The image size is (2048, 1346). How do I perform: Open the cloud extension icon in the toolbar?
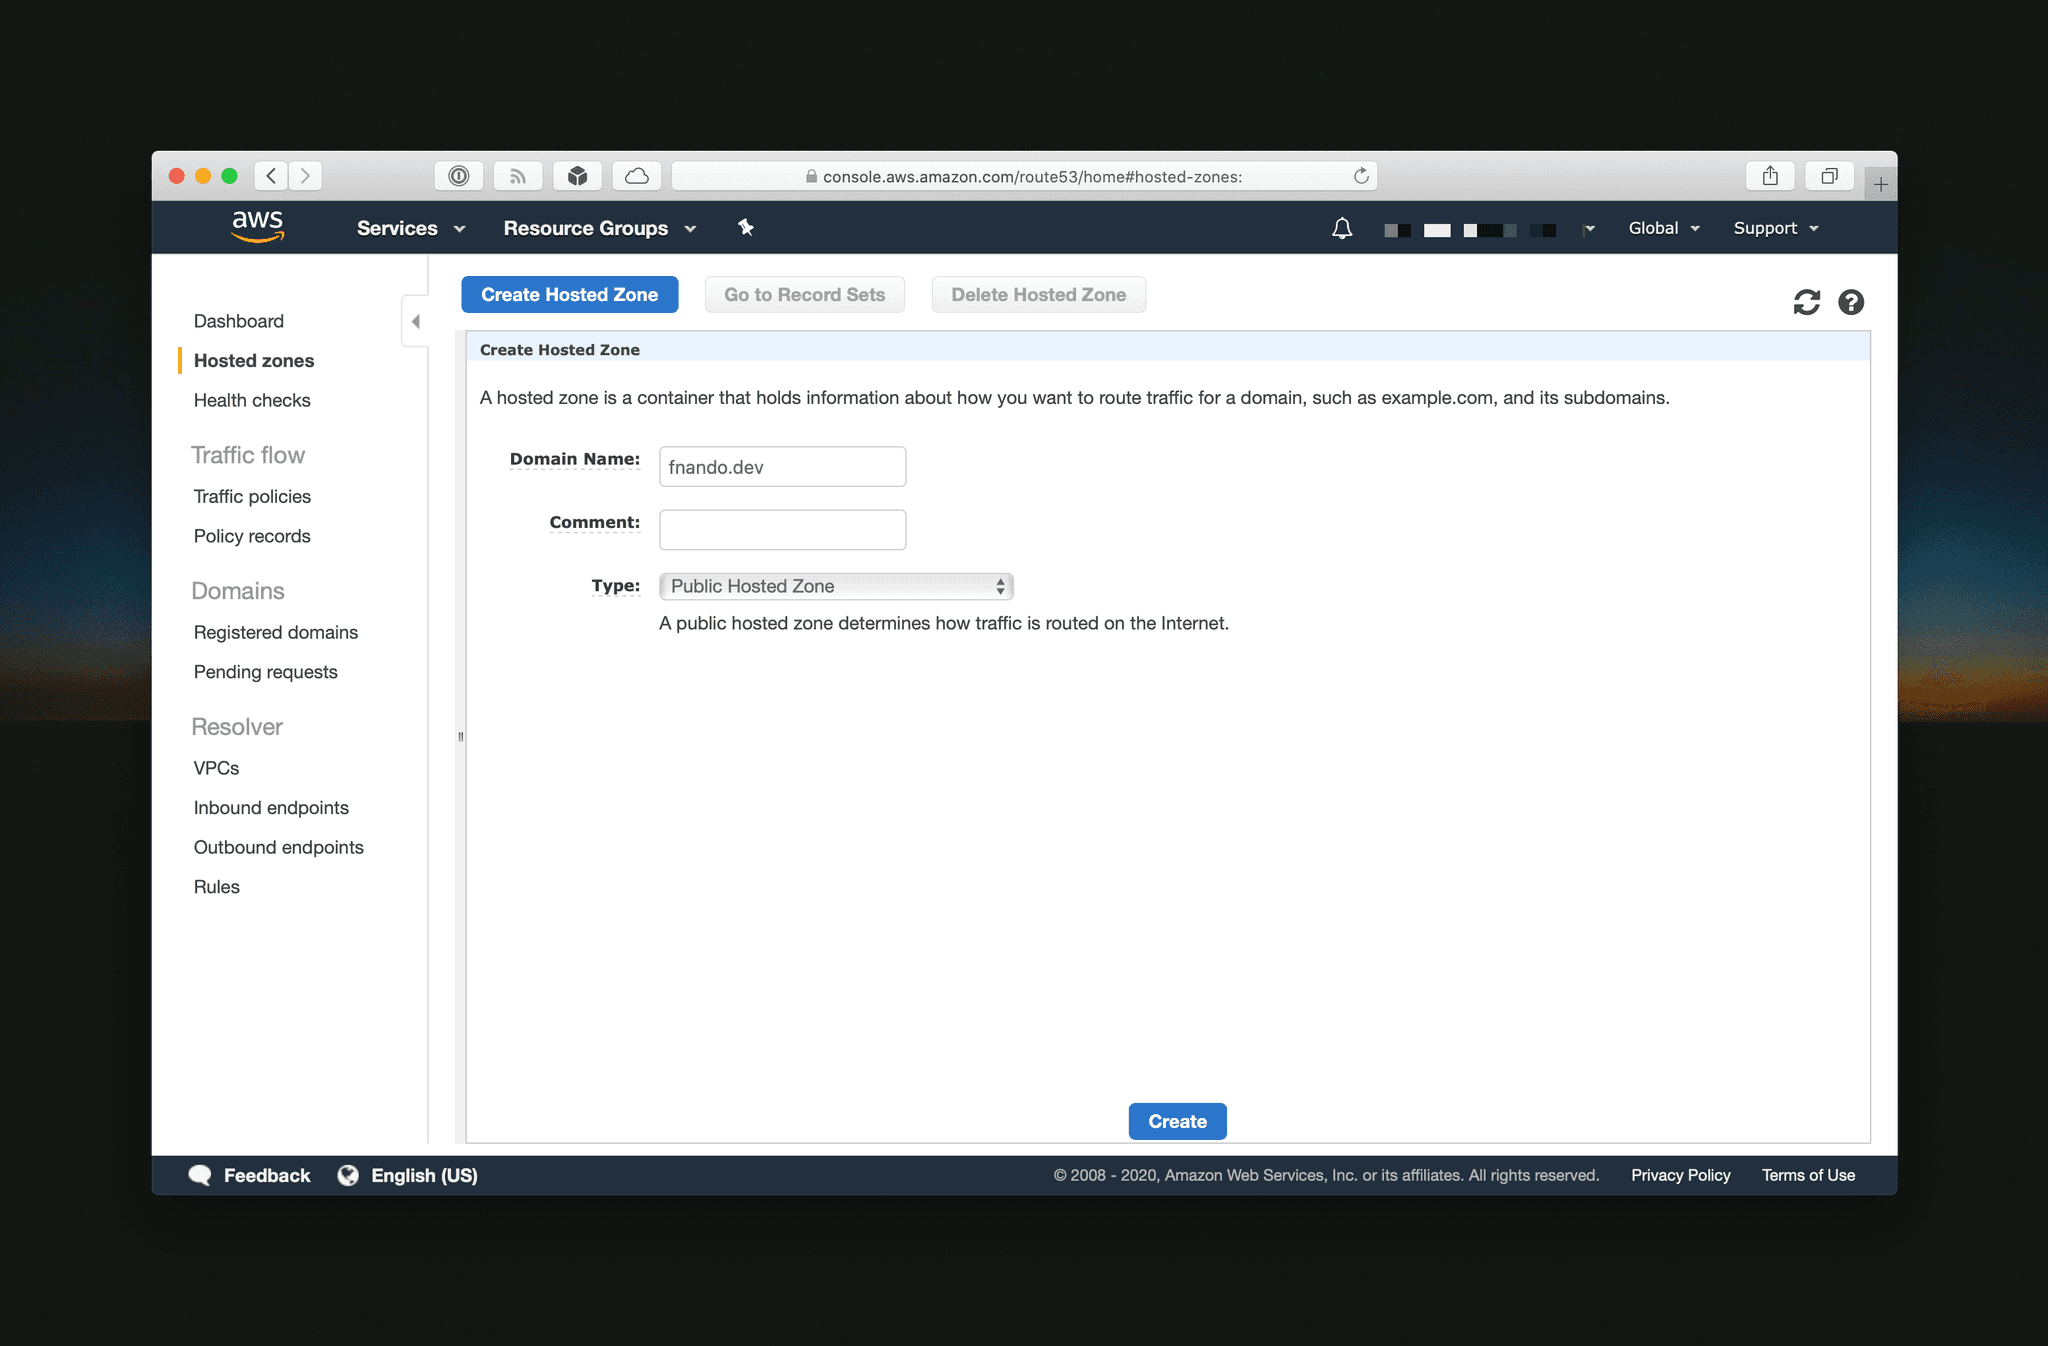636,175
